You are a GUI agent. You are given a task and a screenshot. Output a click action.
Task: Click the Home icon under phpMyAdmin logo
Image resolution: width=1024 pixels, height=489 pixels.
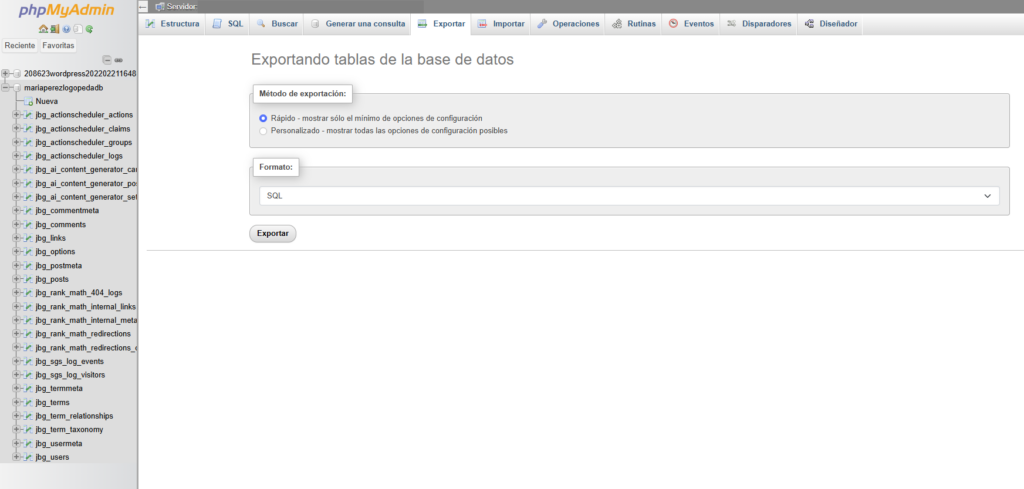43,29
